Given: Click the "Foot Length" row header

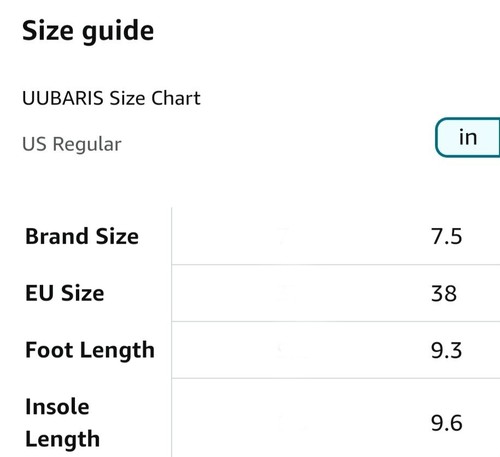Looking at the screenshot, I should (90, 350).
